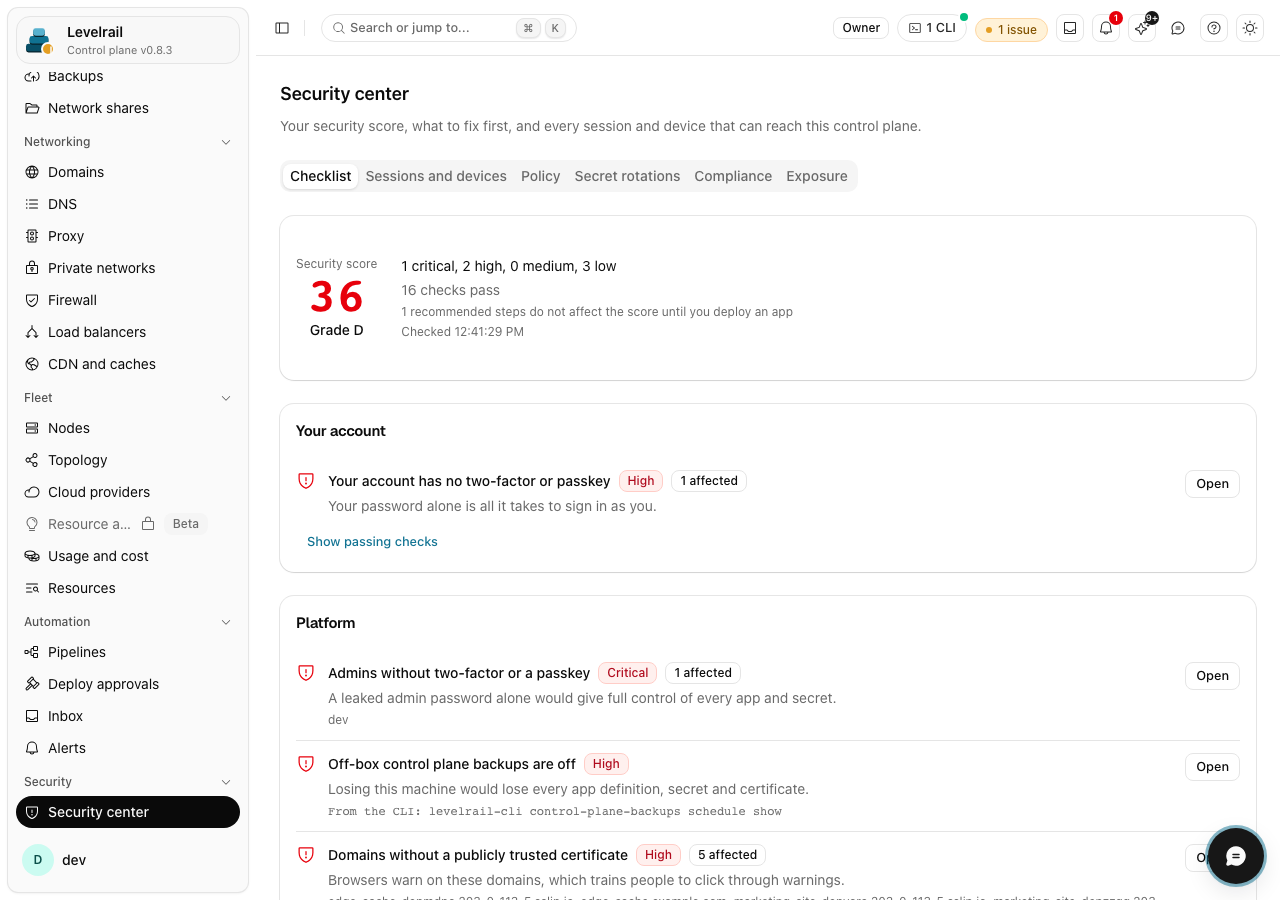Collapse the Security section chevron
The height and width of the screenshot is (900, 1280).
226,782
